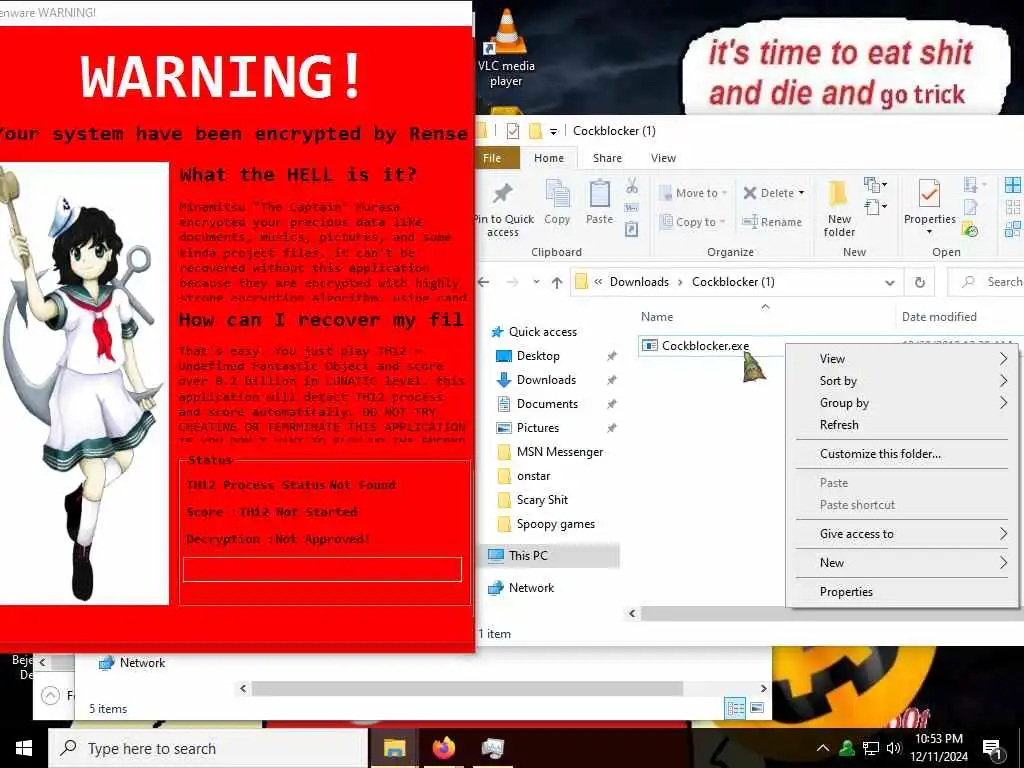Select Customize this folder... option
This screenshot has width=1024, height=768.
pos(902,454)
